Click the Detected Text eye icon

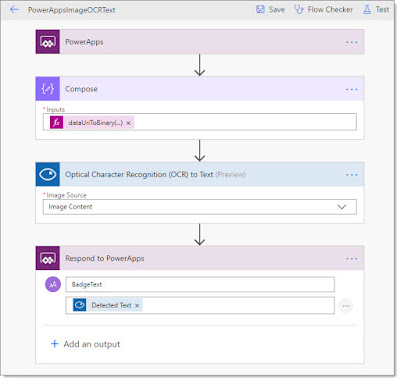80,305
